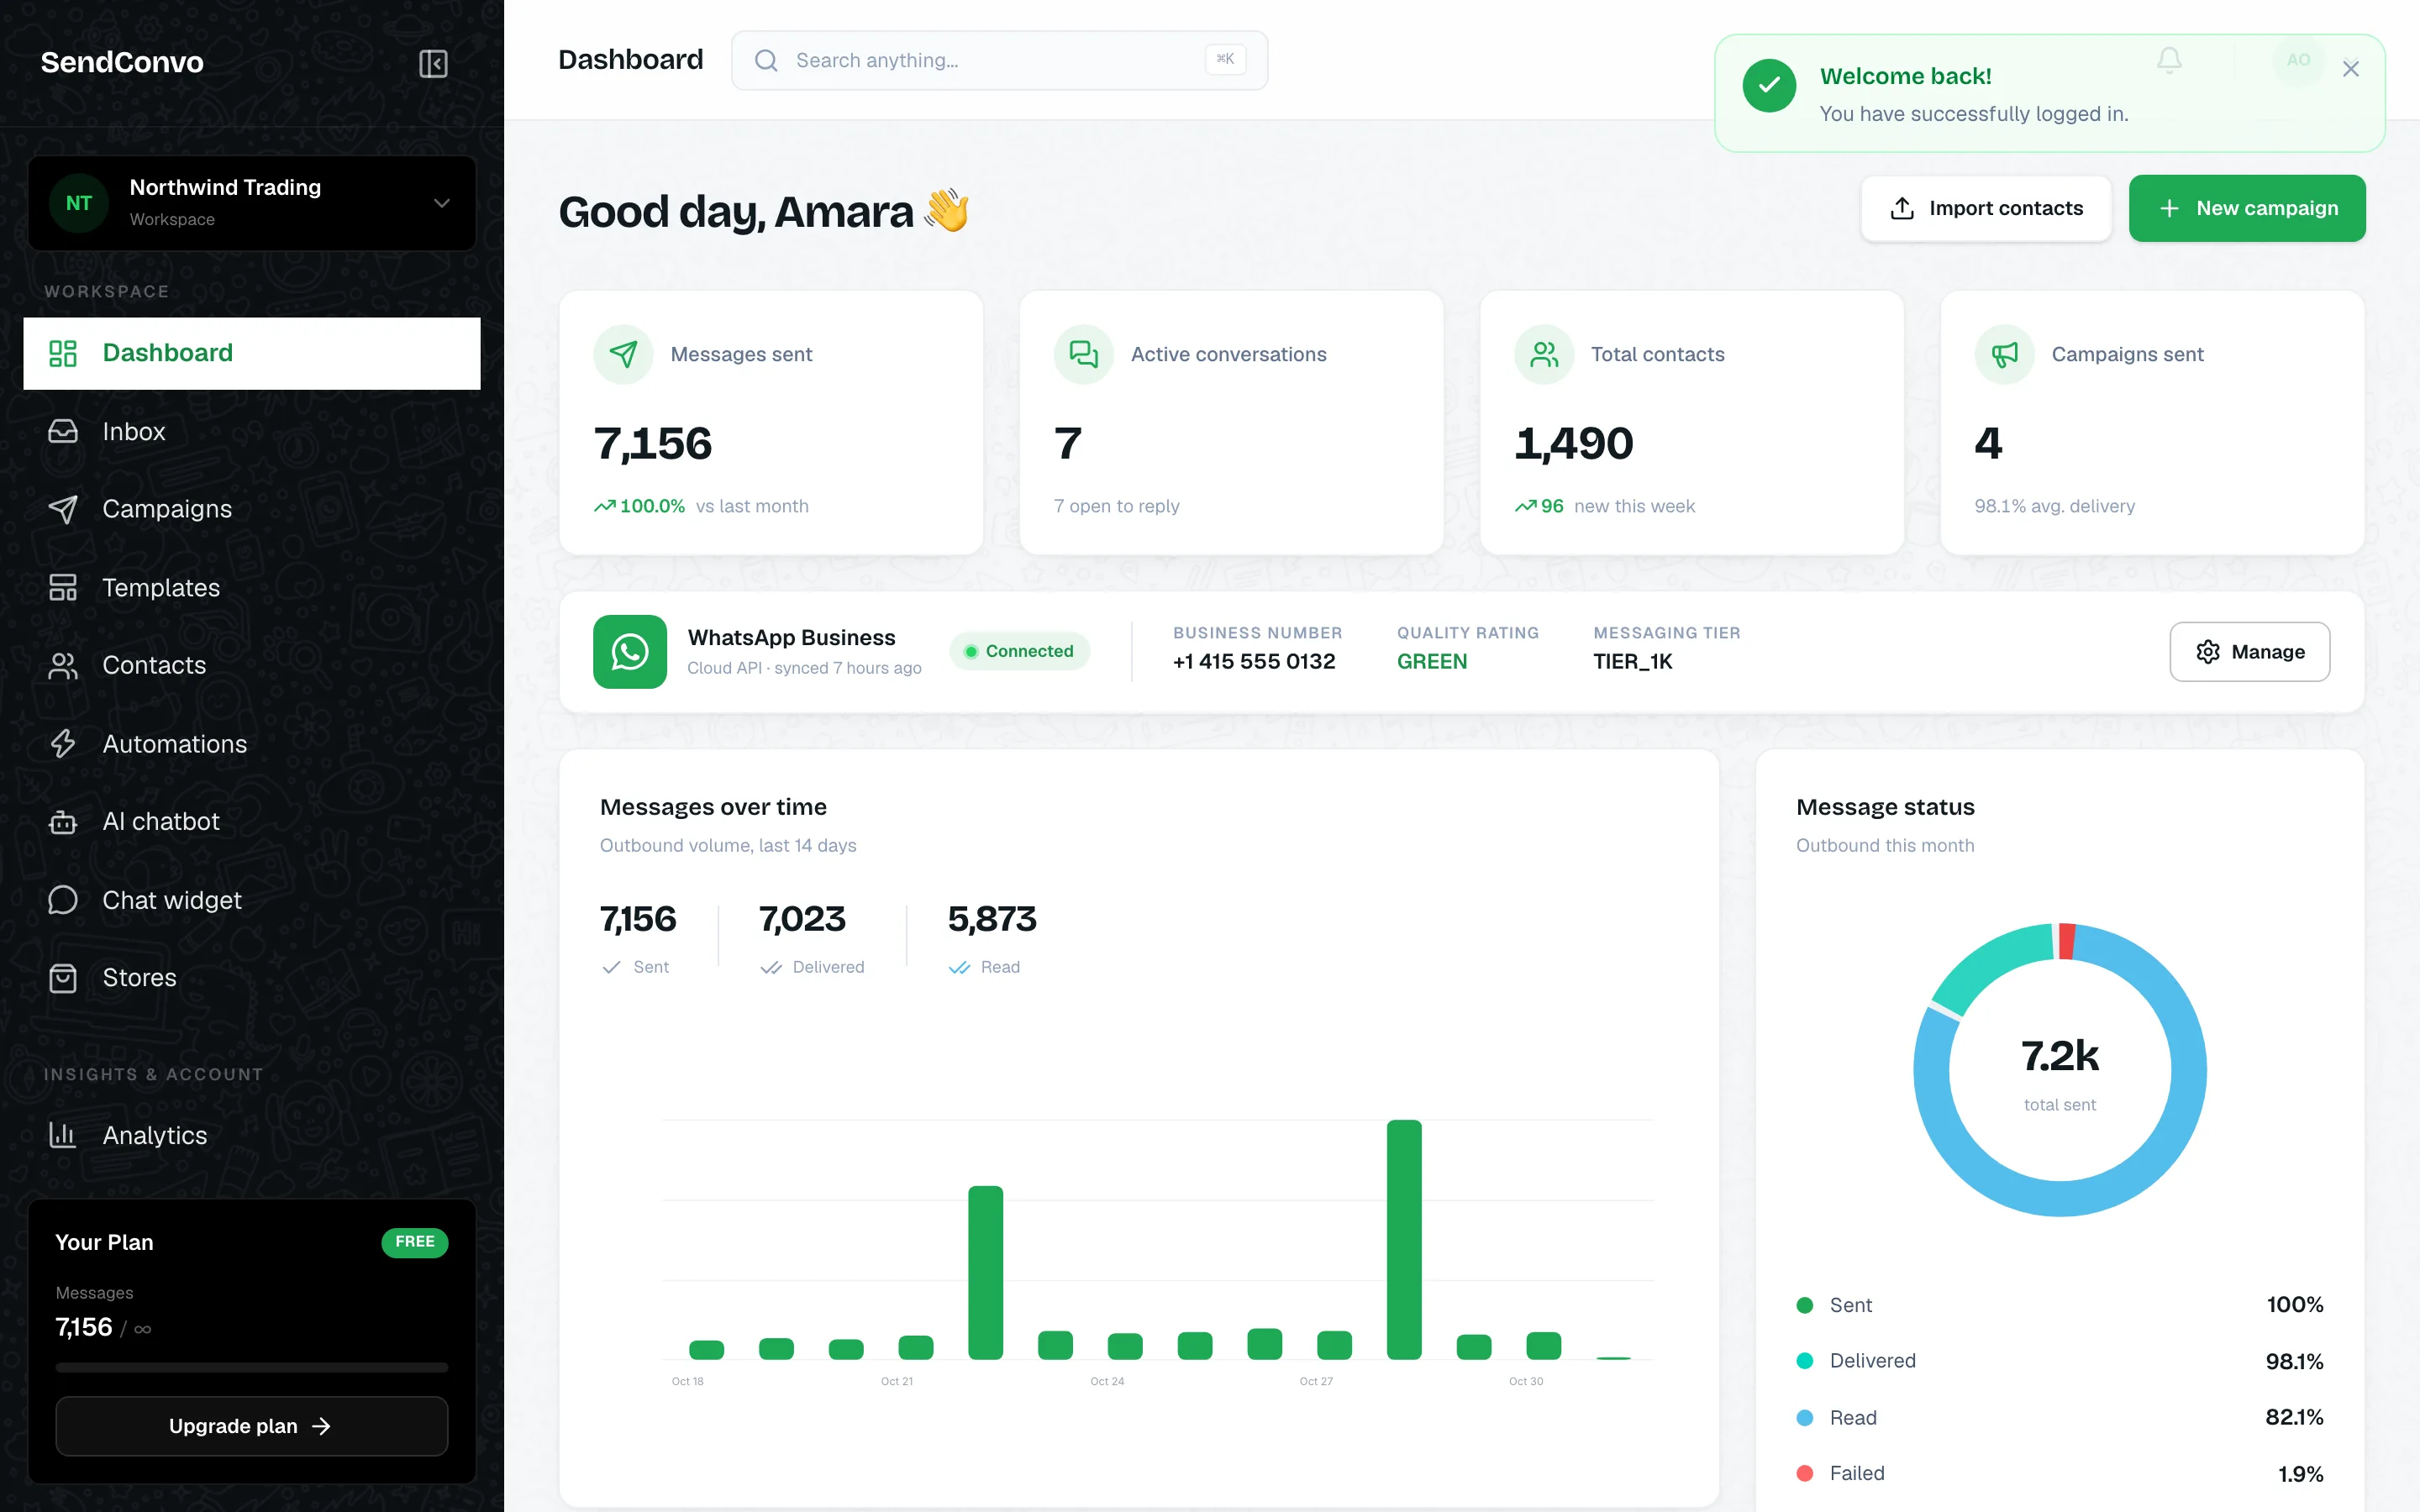Click the Campaigns sent megaphone icon
Screen dimensions: 2420x1512
point(2004,354)
